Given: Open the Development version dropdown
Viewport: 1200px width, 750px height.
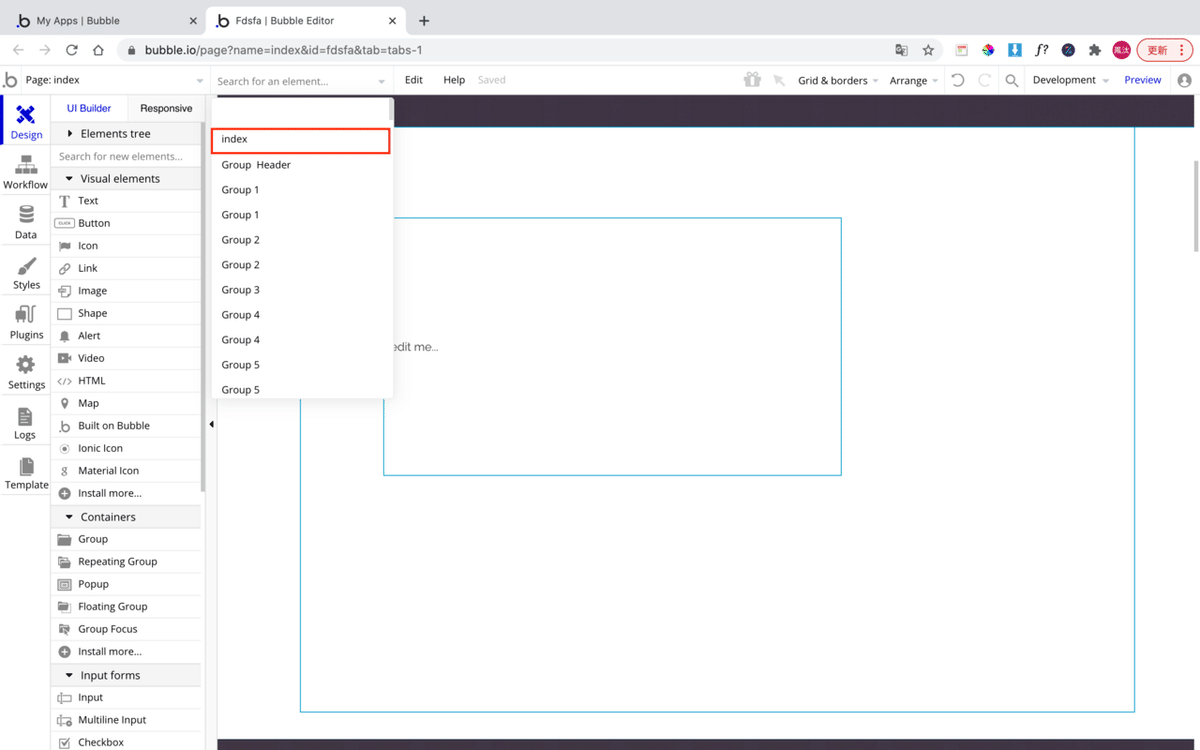Looking at the screenshot, I should click(1071, 80).
